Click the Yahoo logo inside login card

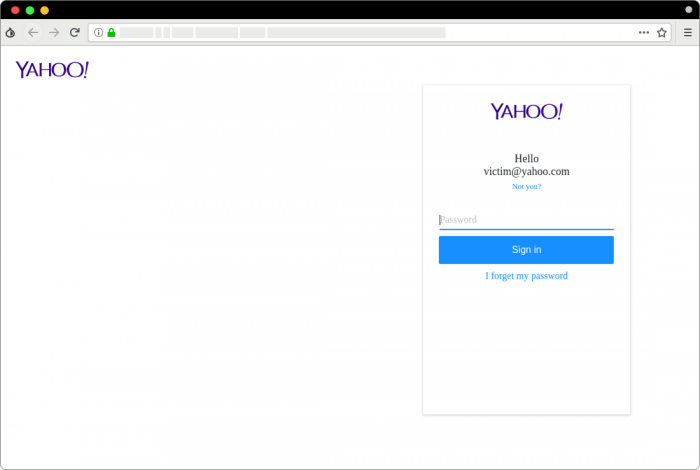pos(526,111)
